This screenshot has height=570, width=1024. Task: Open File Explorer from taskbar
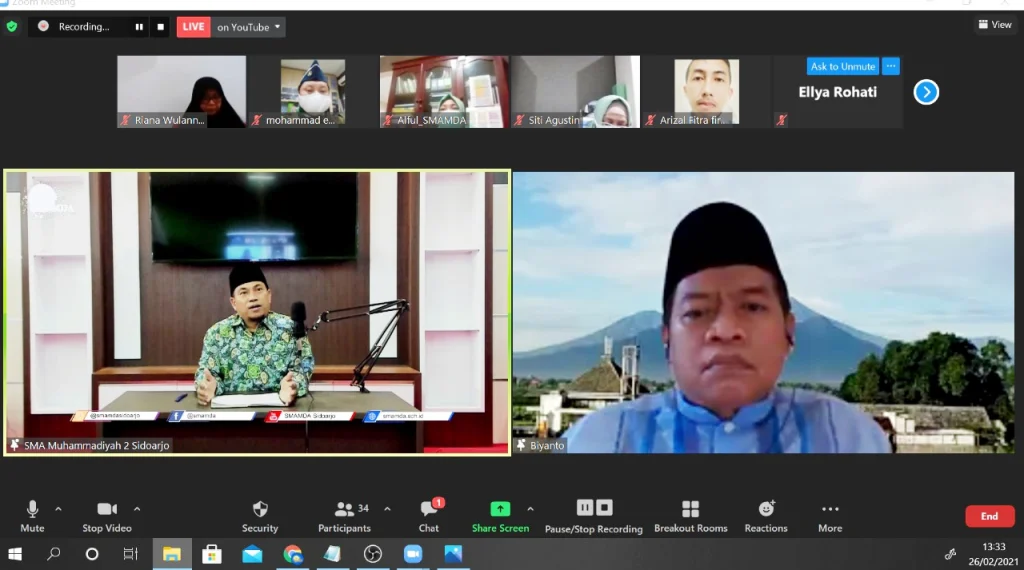pos(172,554)
